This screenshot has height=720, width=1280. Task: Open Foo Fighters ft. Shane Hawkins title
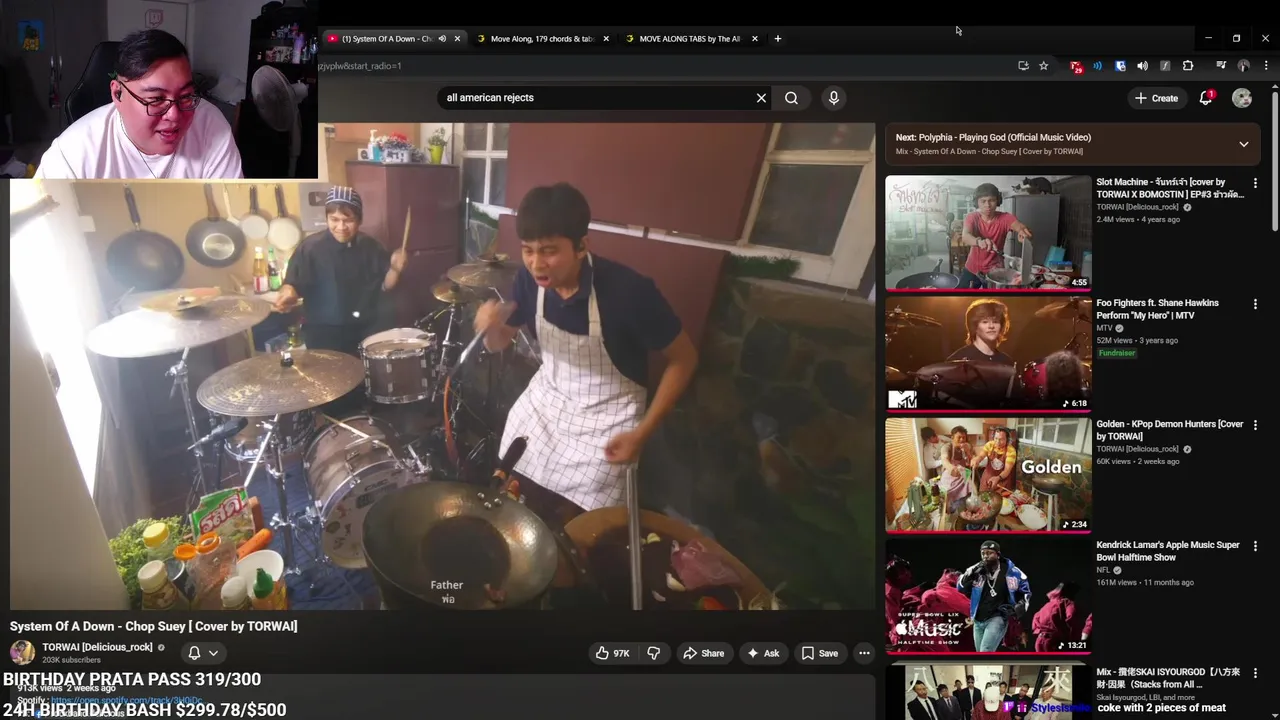tap(1158, 309)
